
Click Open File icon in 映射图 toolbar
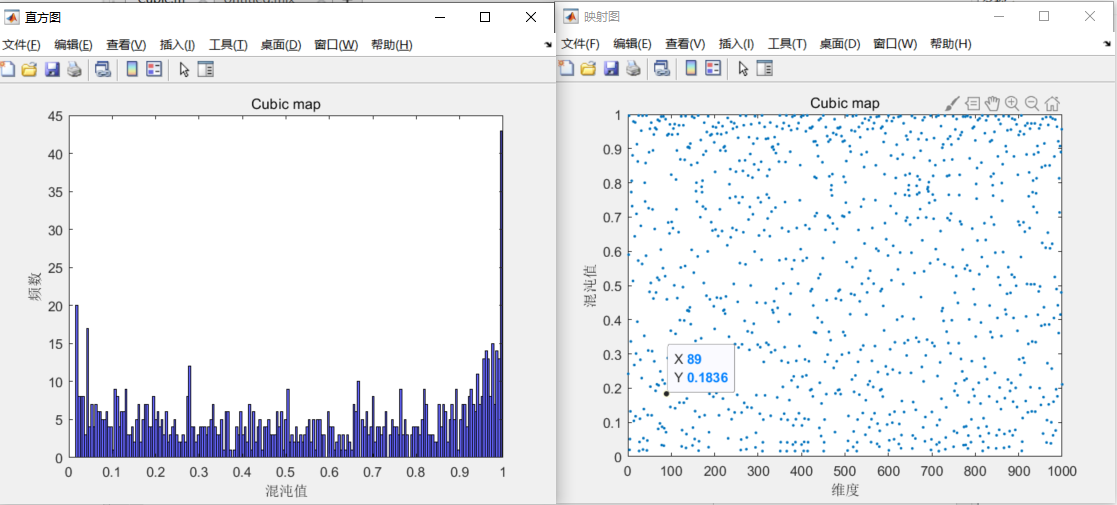[588, 68]
